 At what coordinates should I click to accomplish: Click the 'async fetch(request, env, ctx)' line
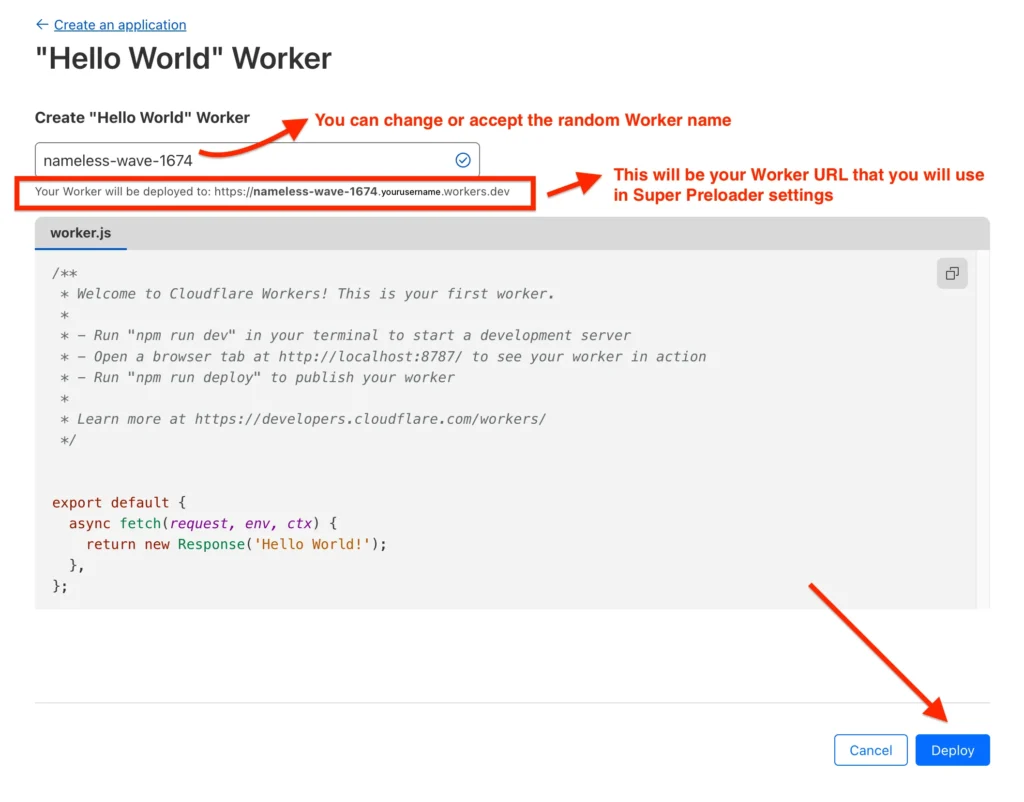(x=202, y=523)
